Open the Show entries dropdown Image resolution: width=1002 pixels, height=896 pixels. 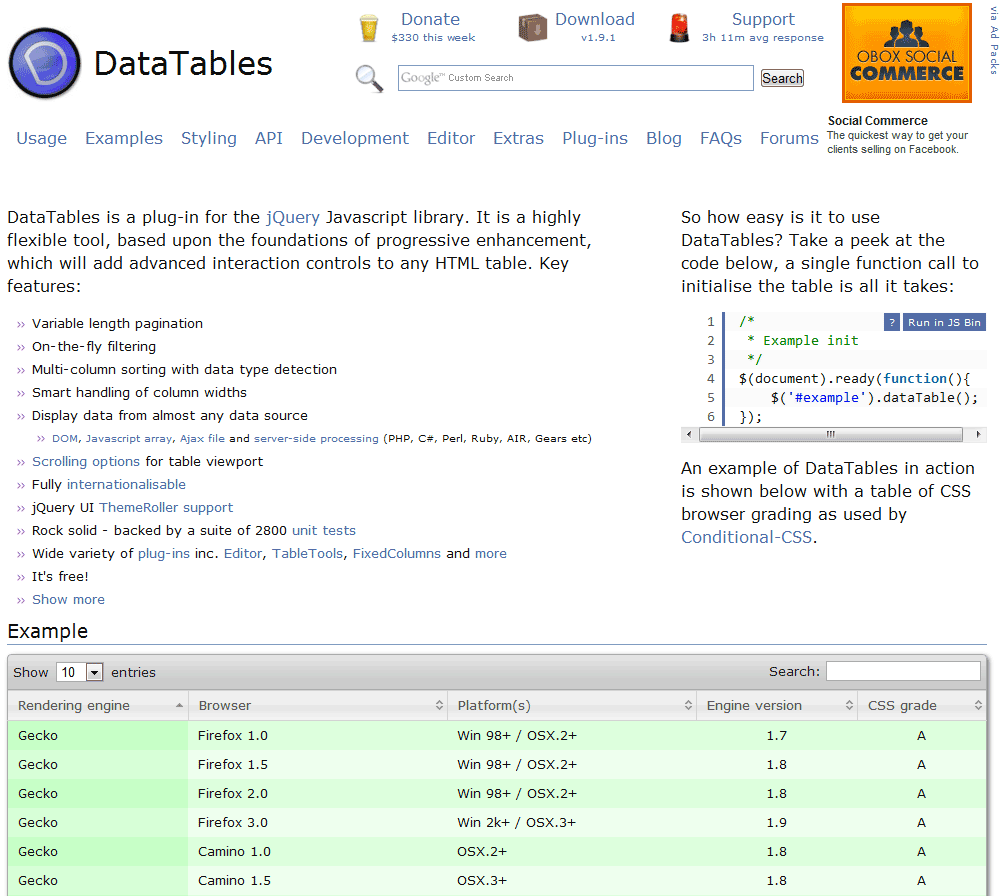pyautogui.click(x=79, y=672)
